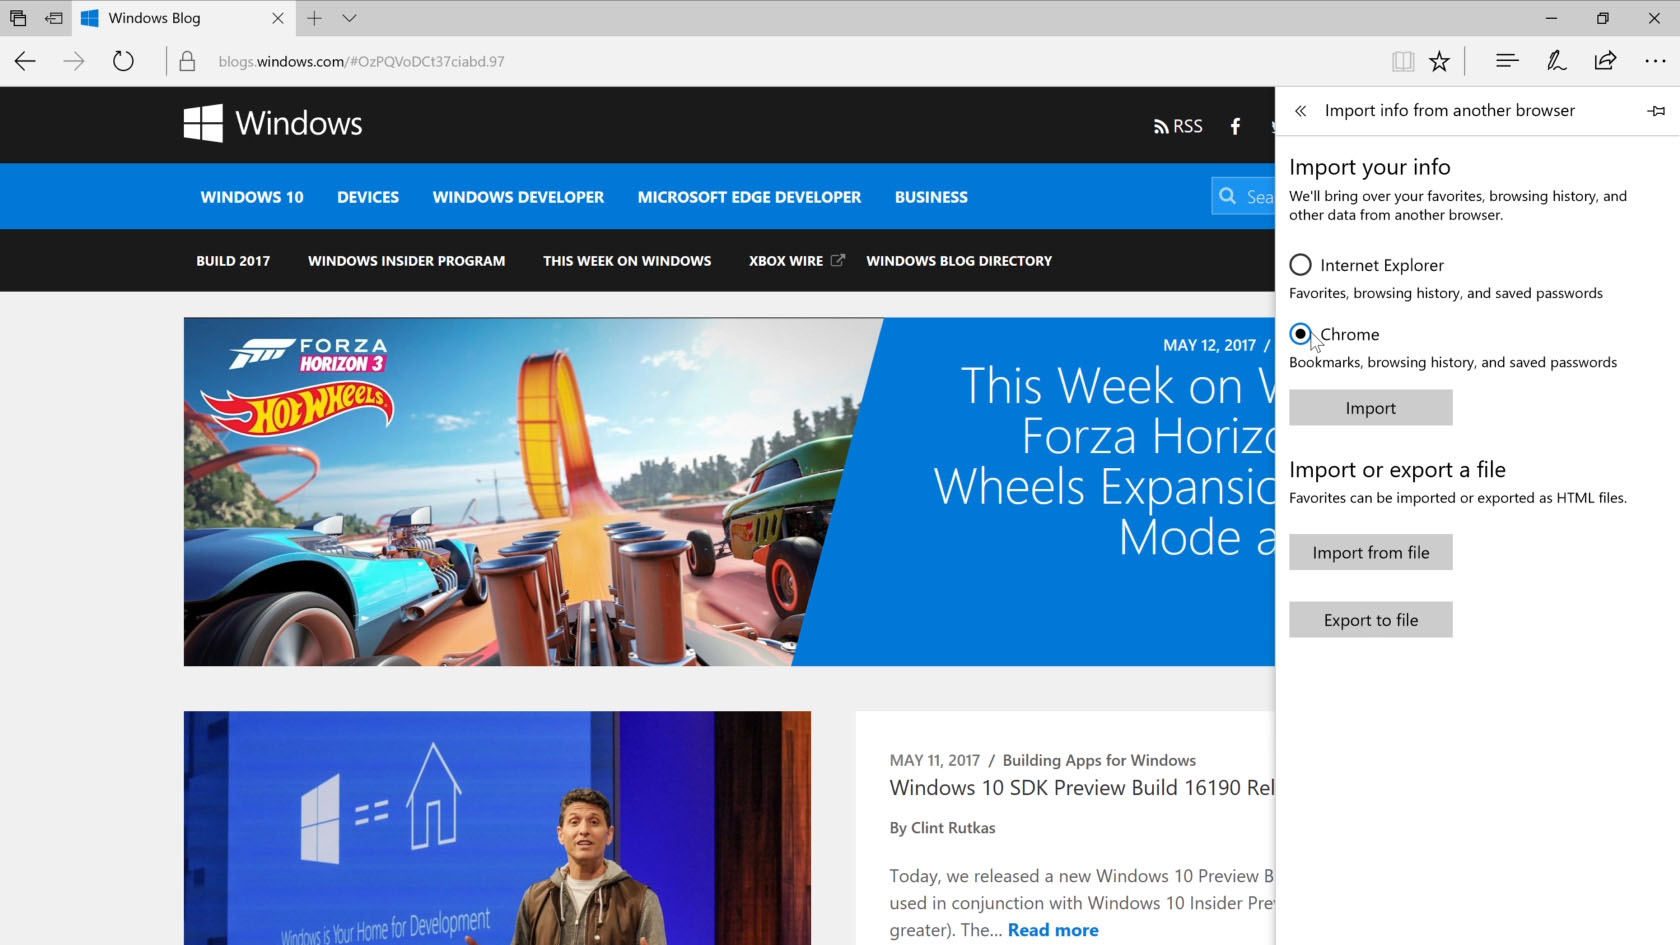Click the search magnifier icon
This screenshot has width=1680, height=945.
(x=1227, y=197)
